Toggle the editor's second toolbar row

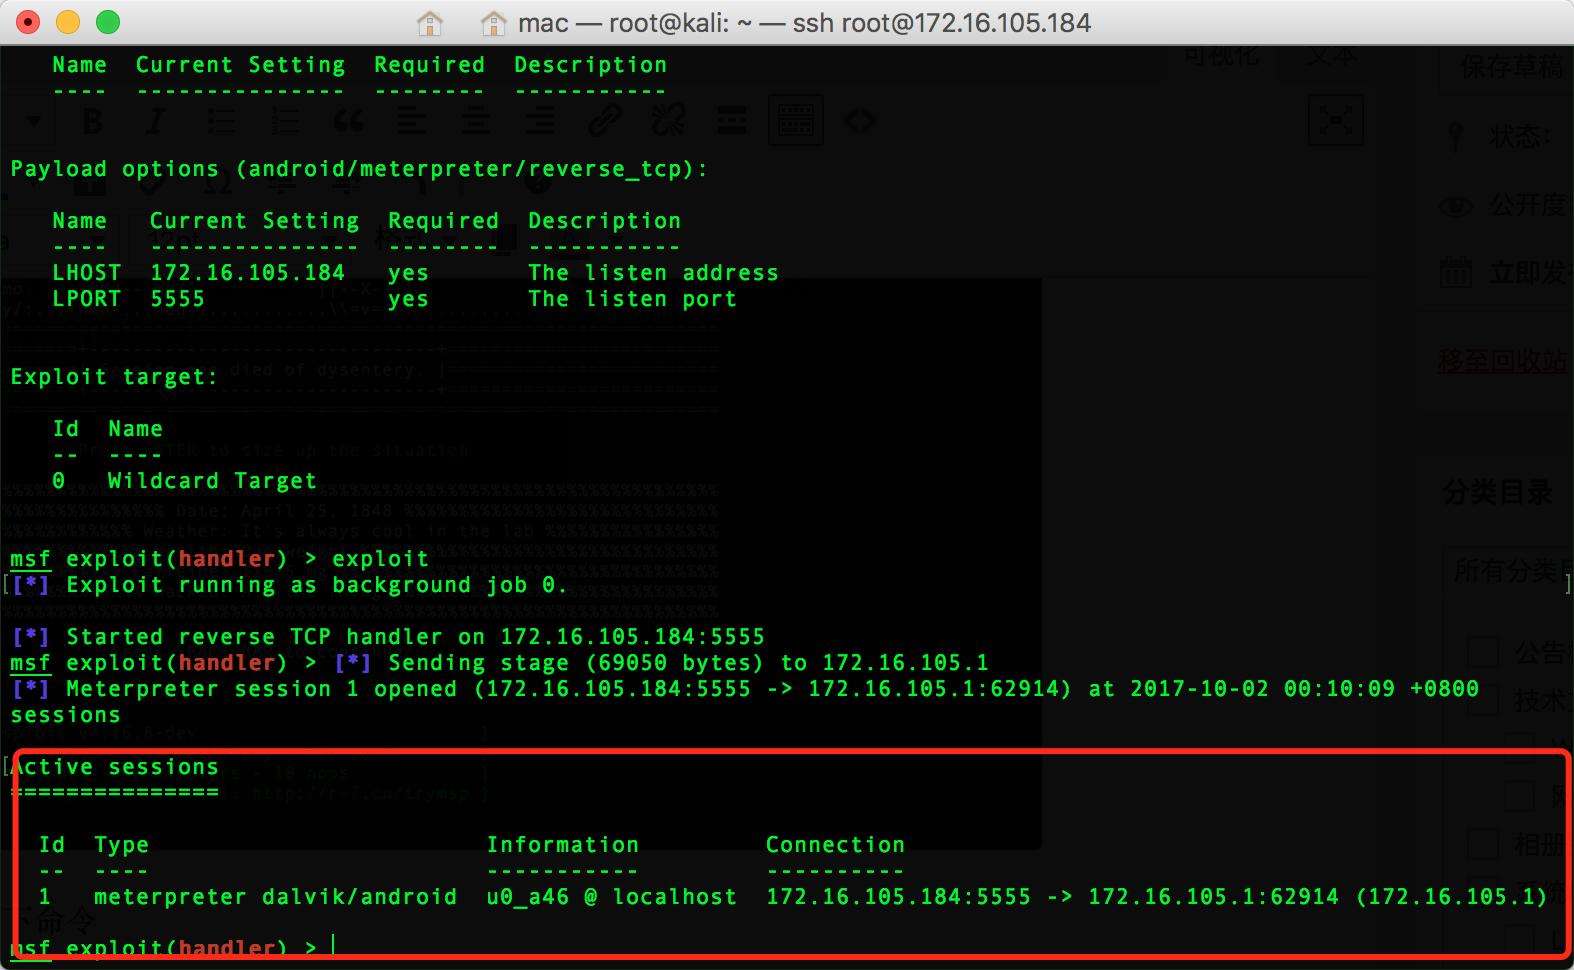click(x=796, y=121)
